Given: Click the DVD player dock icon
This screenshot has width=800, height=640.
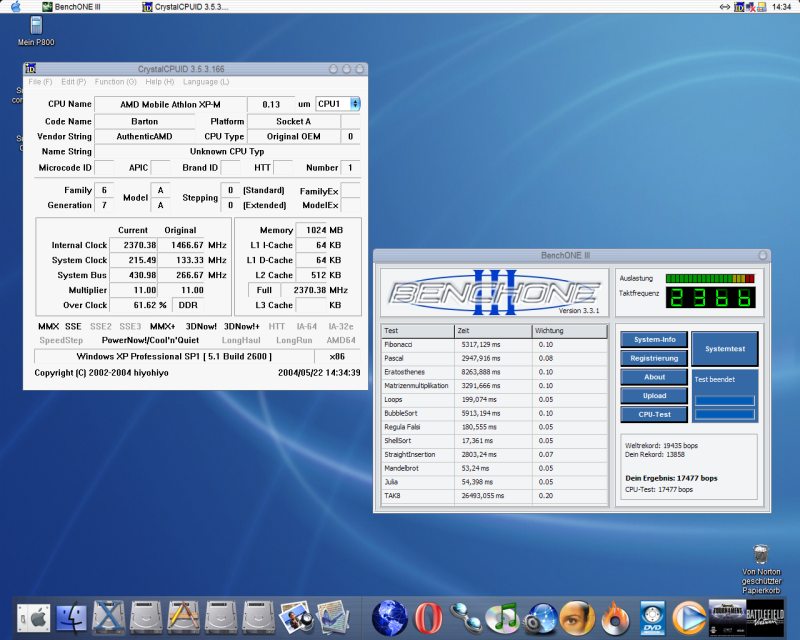Looking at the screenshot, I should click(x=651, y=618).
